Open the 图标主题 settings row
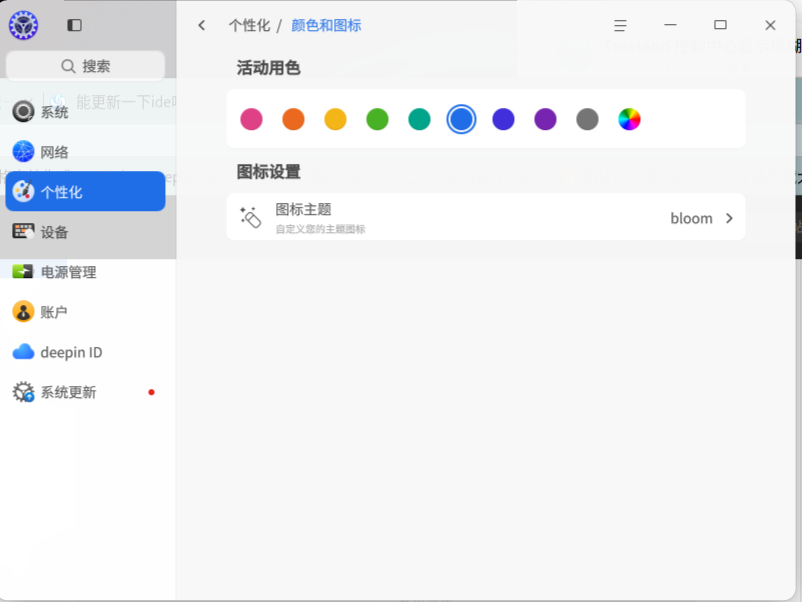 pos(485,217)
